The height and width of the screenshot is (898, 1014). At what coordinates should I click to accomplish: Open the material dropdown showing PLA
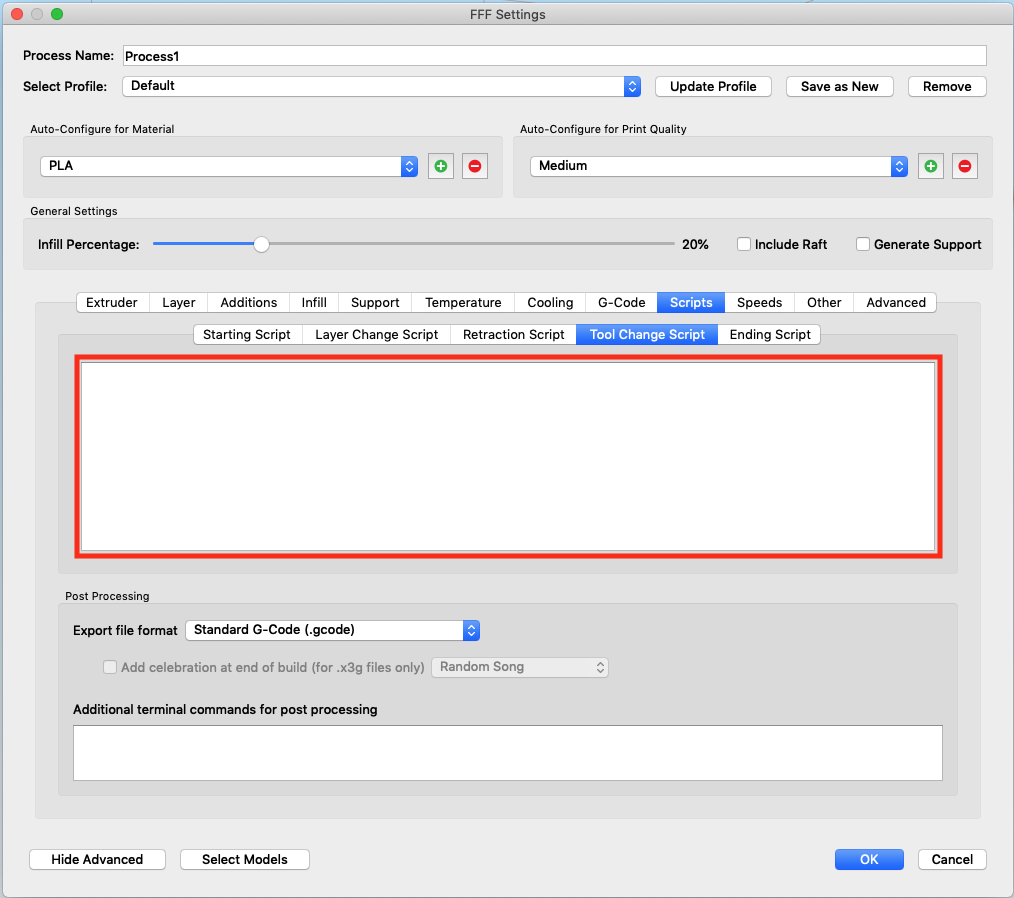coord(229,166)
